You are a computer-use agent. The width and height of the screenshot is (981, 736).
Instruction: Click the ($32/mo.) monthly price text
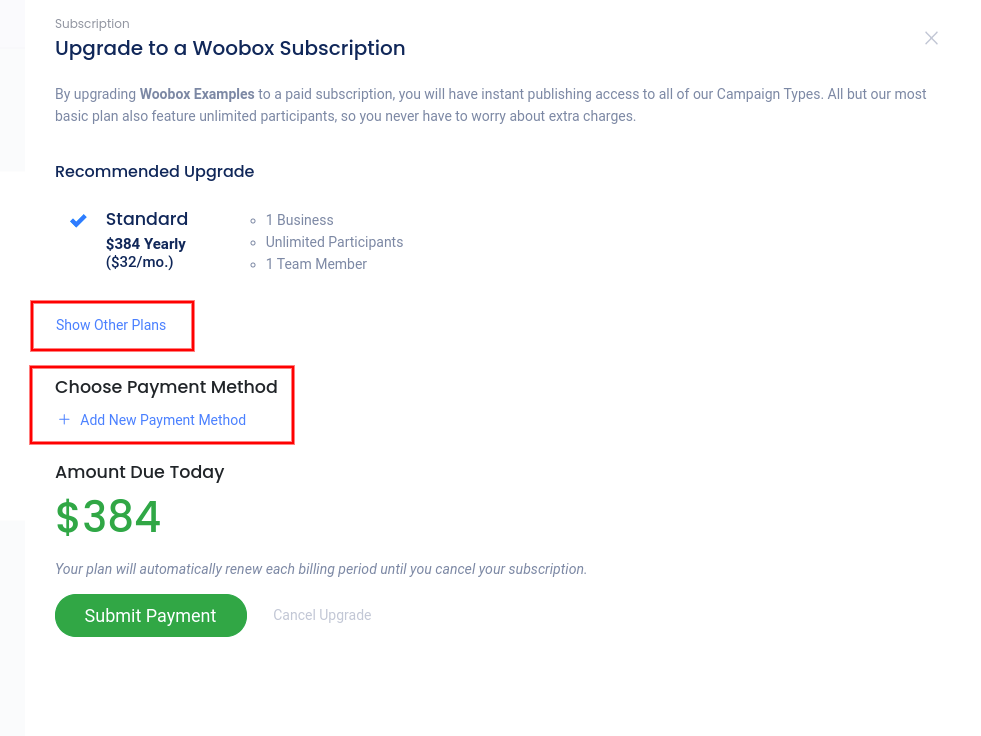click(140, 262)
